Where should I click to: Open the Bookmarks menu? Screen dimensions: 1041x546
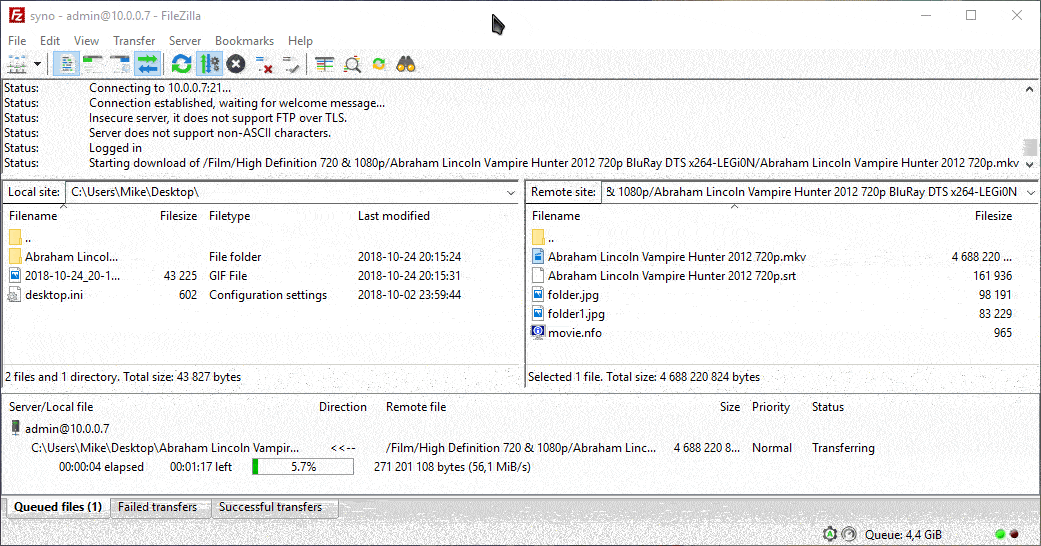pyautogui.click(x=244, y=41)
